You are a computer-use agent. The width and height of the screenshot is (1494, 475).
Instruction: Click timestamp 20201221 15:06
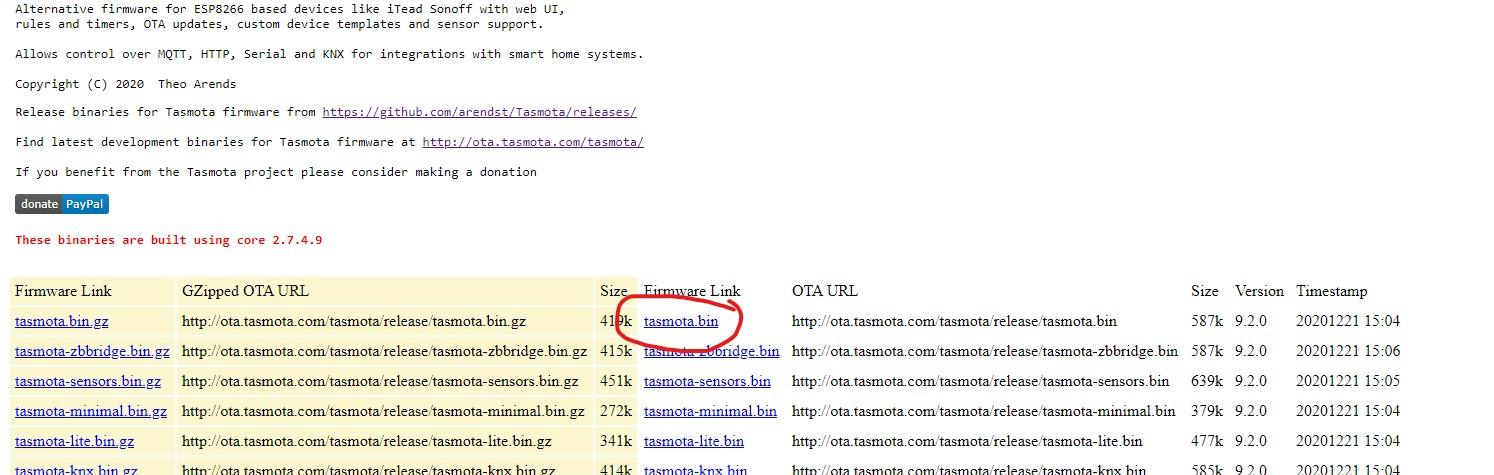pyautogui.click(x=1348, y=351)
